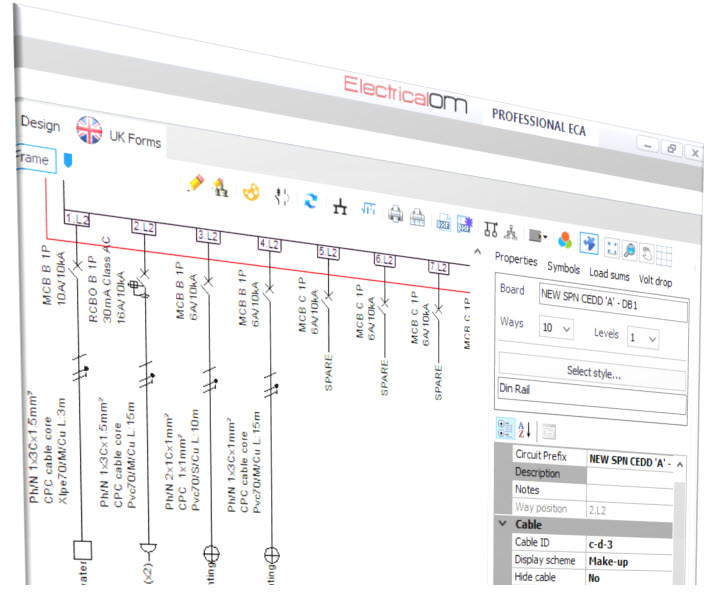Select the 5.L2 way box
This screenshot has width=715, height=593.
(328, 252)
